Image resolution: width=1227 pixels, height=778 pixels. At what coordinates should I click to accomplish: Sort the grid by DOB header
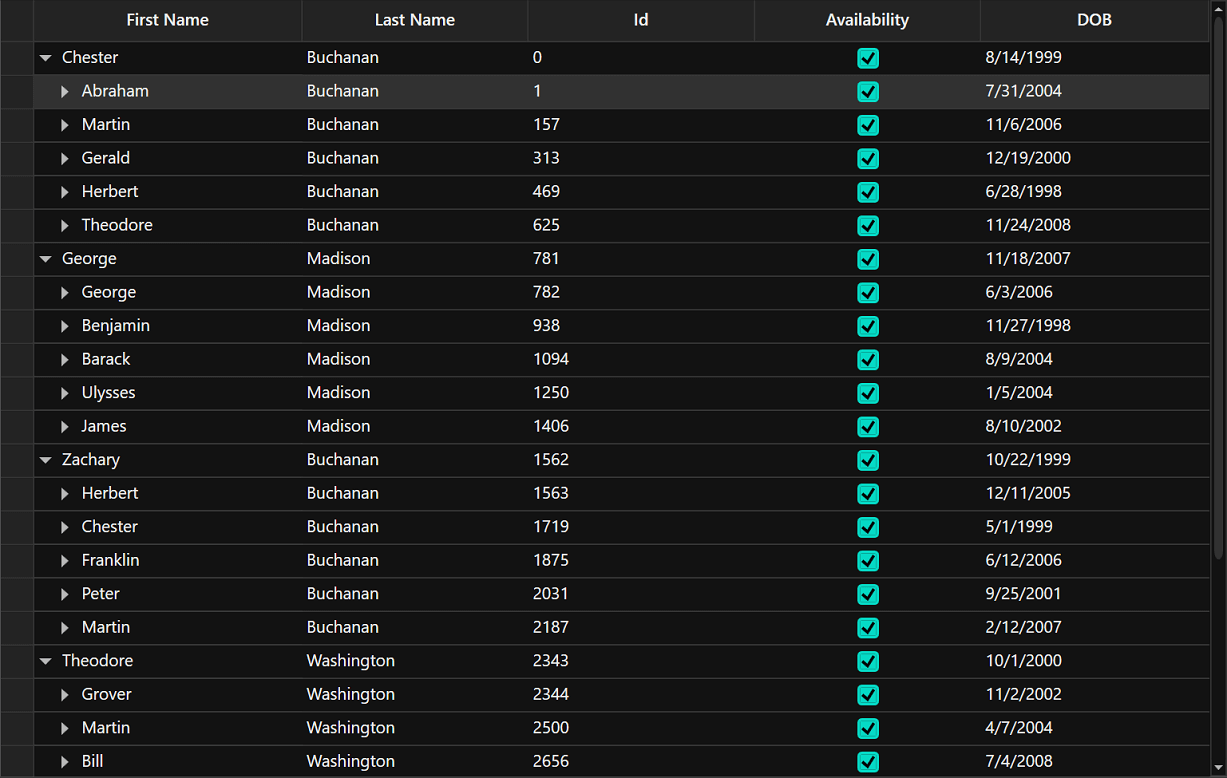[1094, 20]
